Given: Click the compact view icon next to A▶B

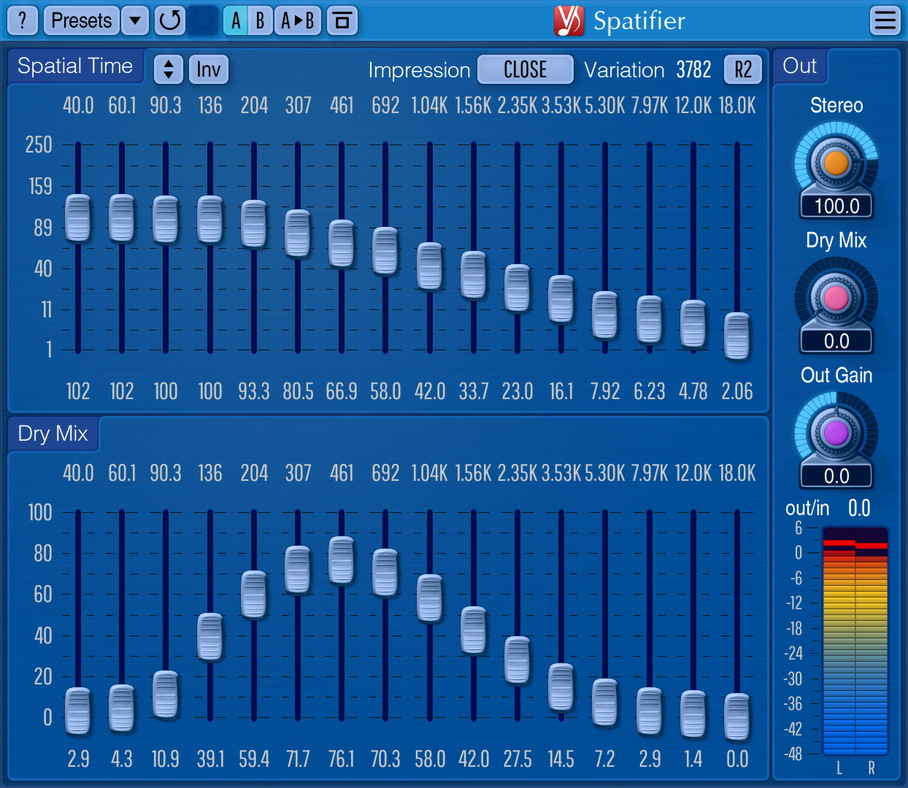Looking at the screenshot, I should click(341, 20).
